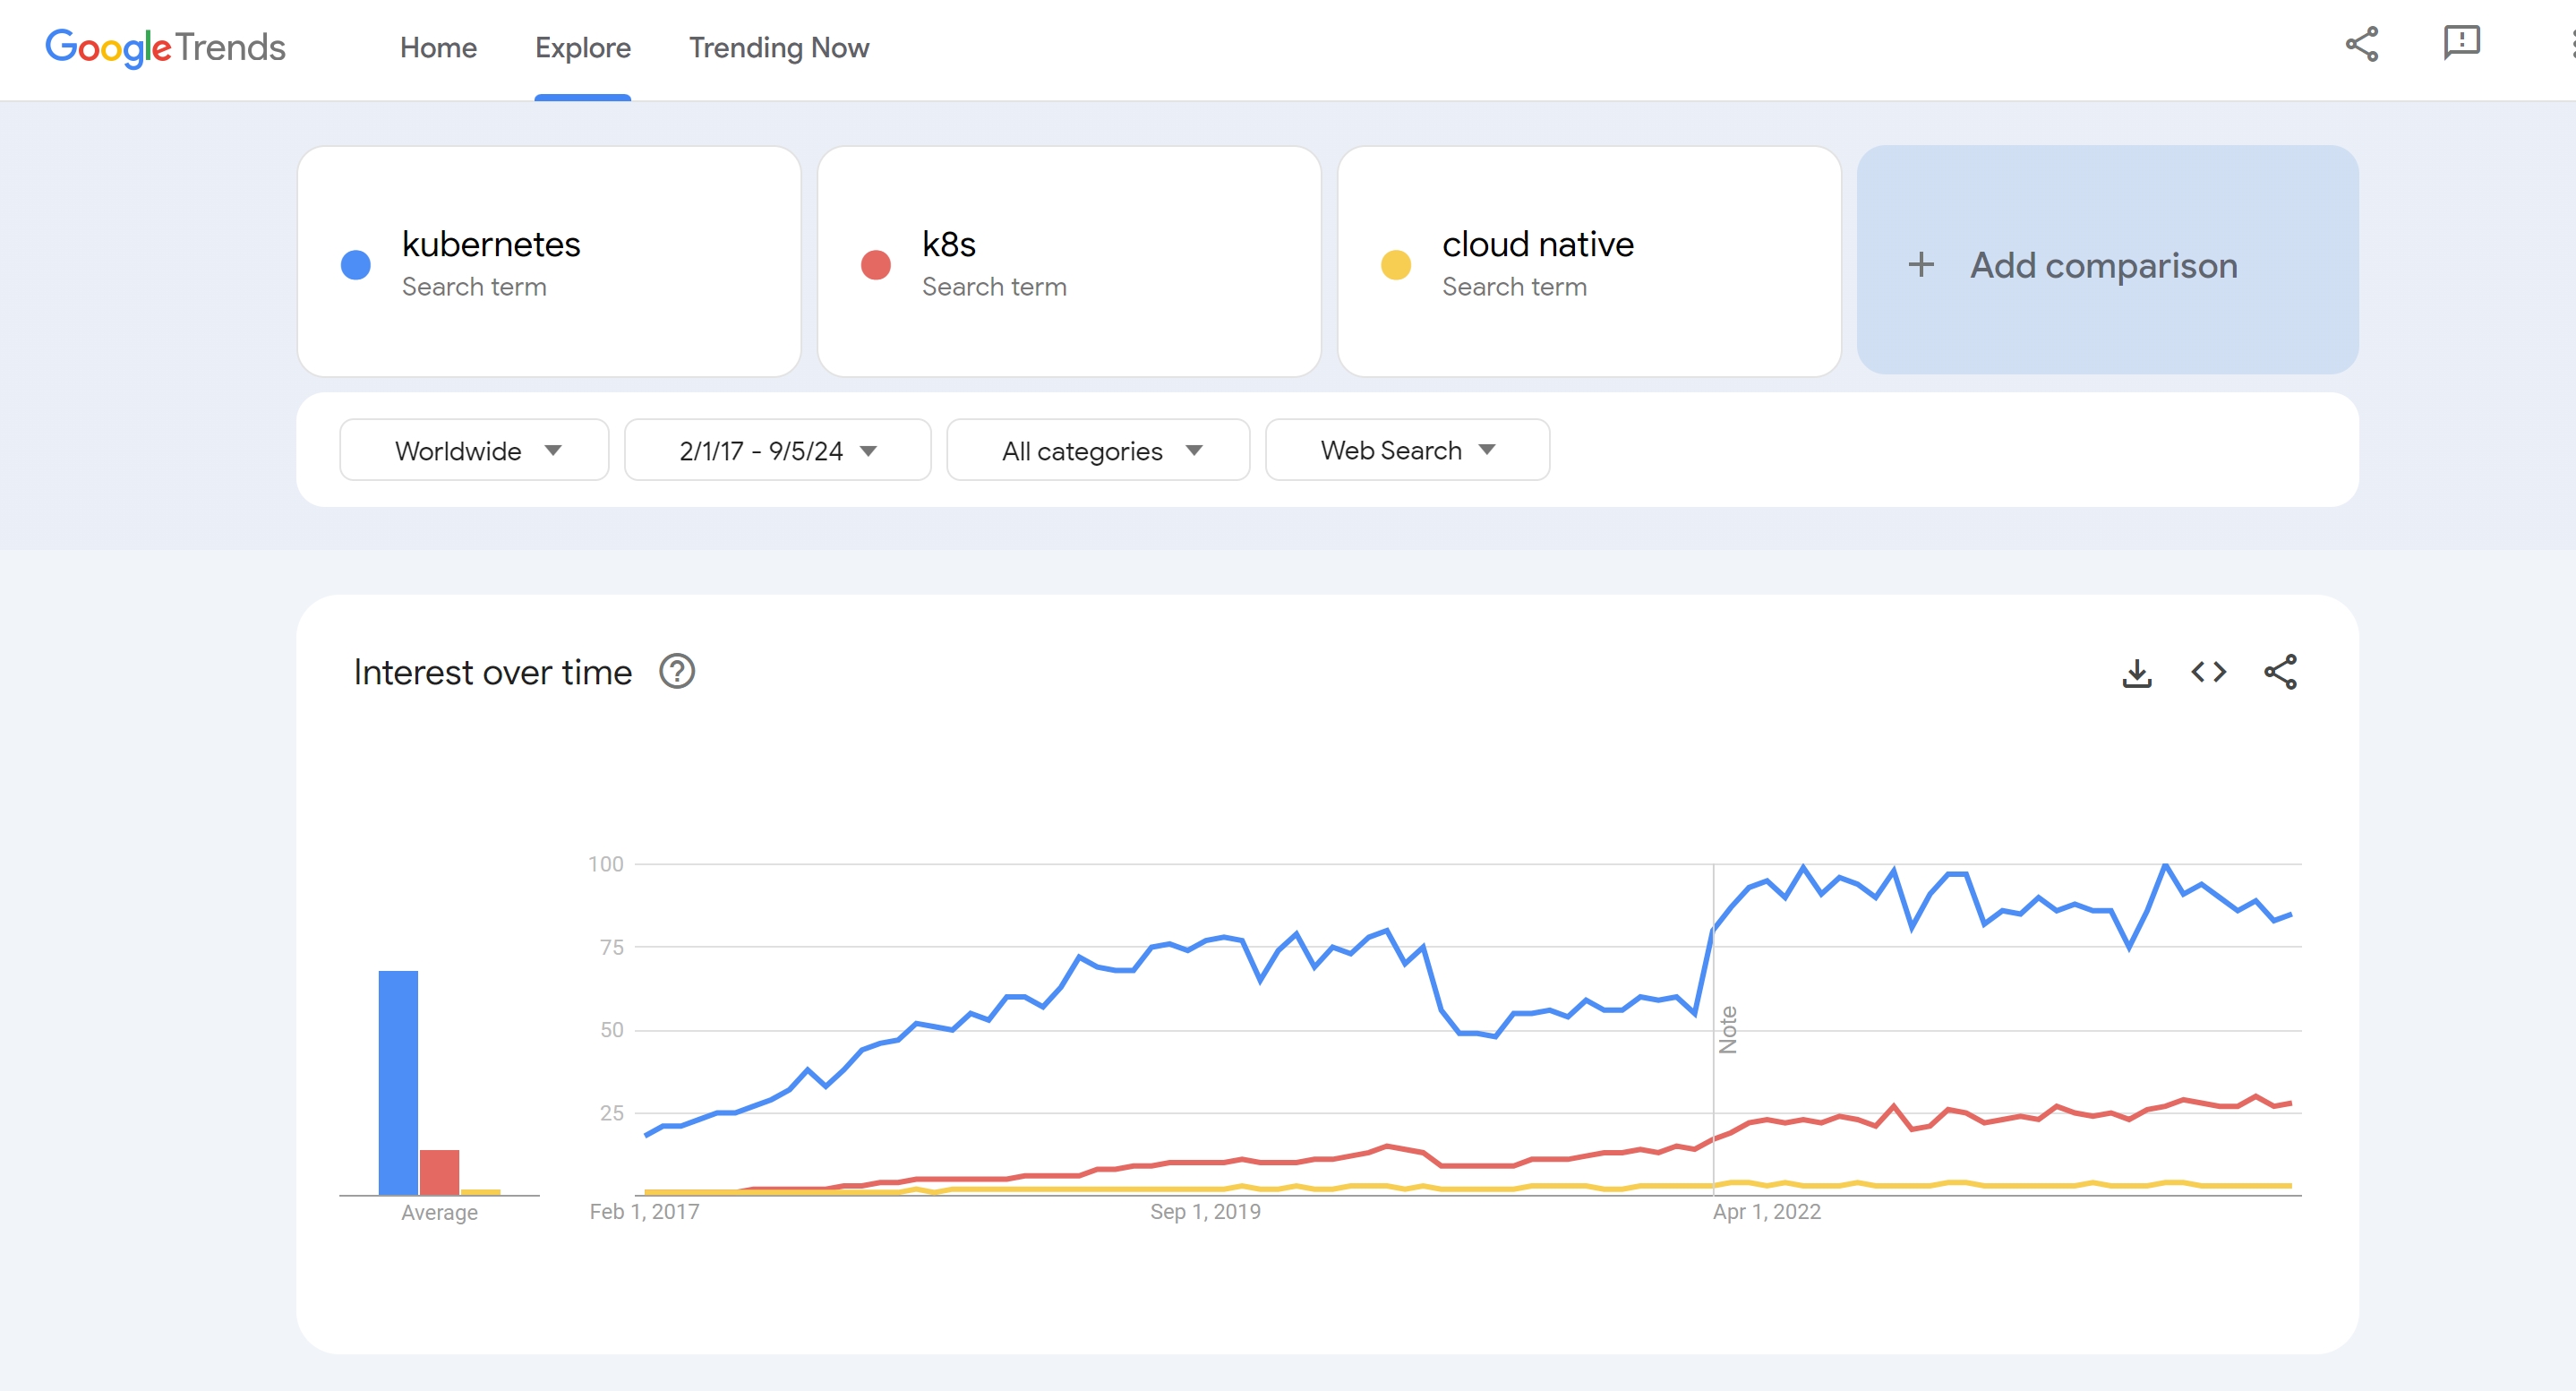Download the Interest over time chart data

pos(2137,672)
